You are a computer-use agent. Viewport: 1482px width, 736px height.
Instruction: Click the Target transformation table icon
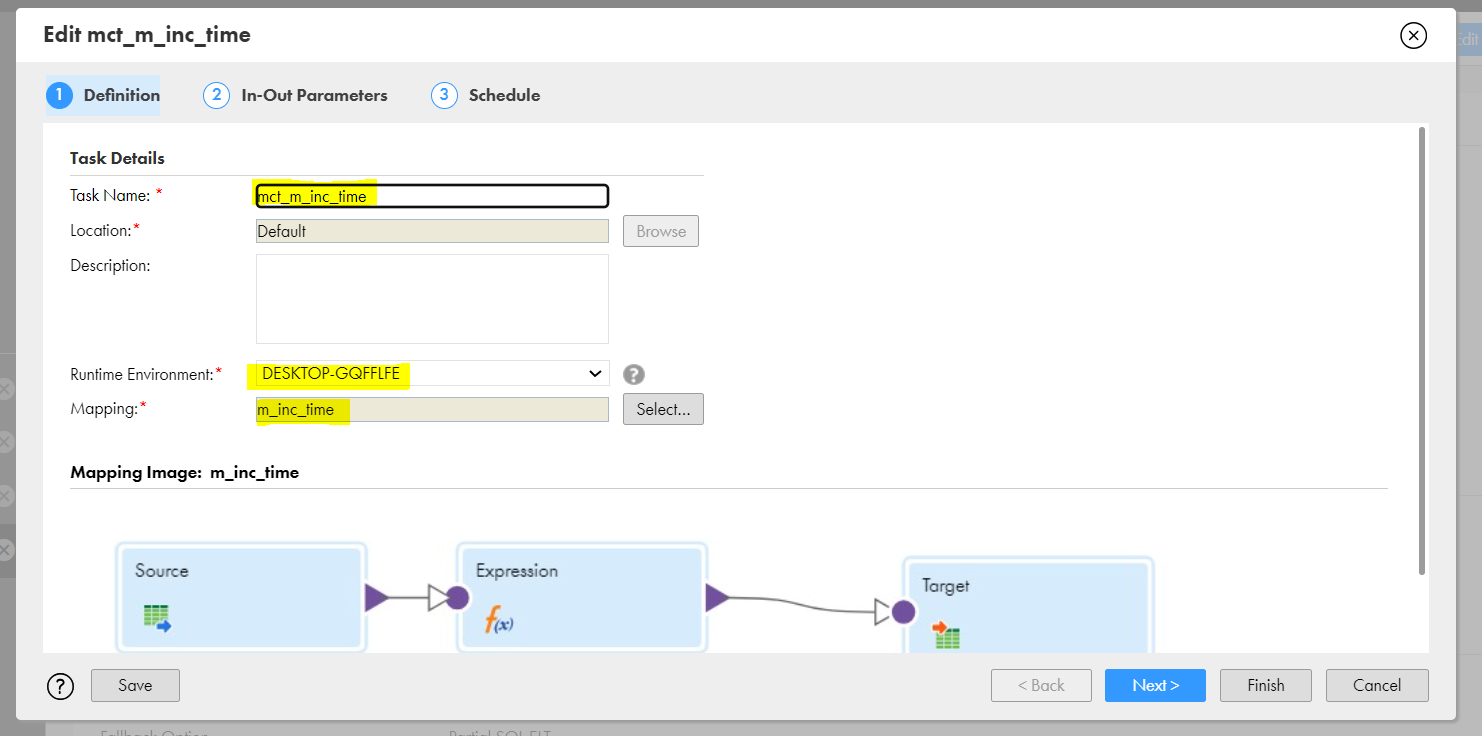click(946, 633)
